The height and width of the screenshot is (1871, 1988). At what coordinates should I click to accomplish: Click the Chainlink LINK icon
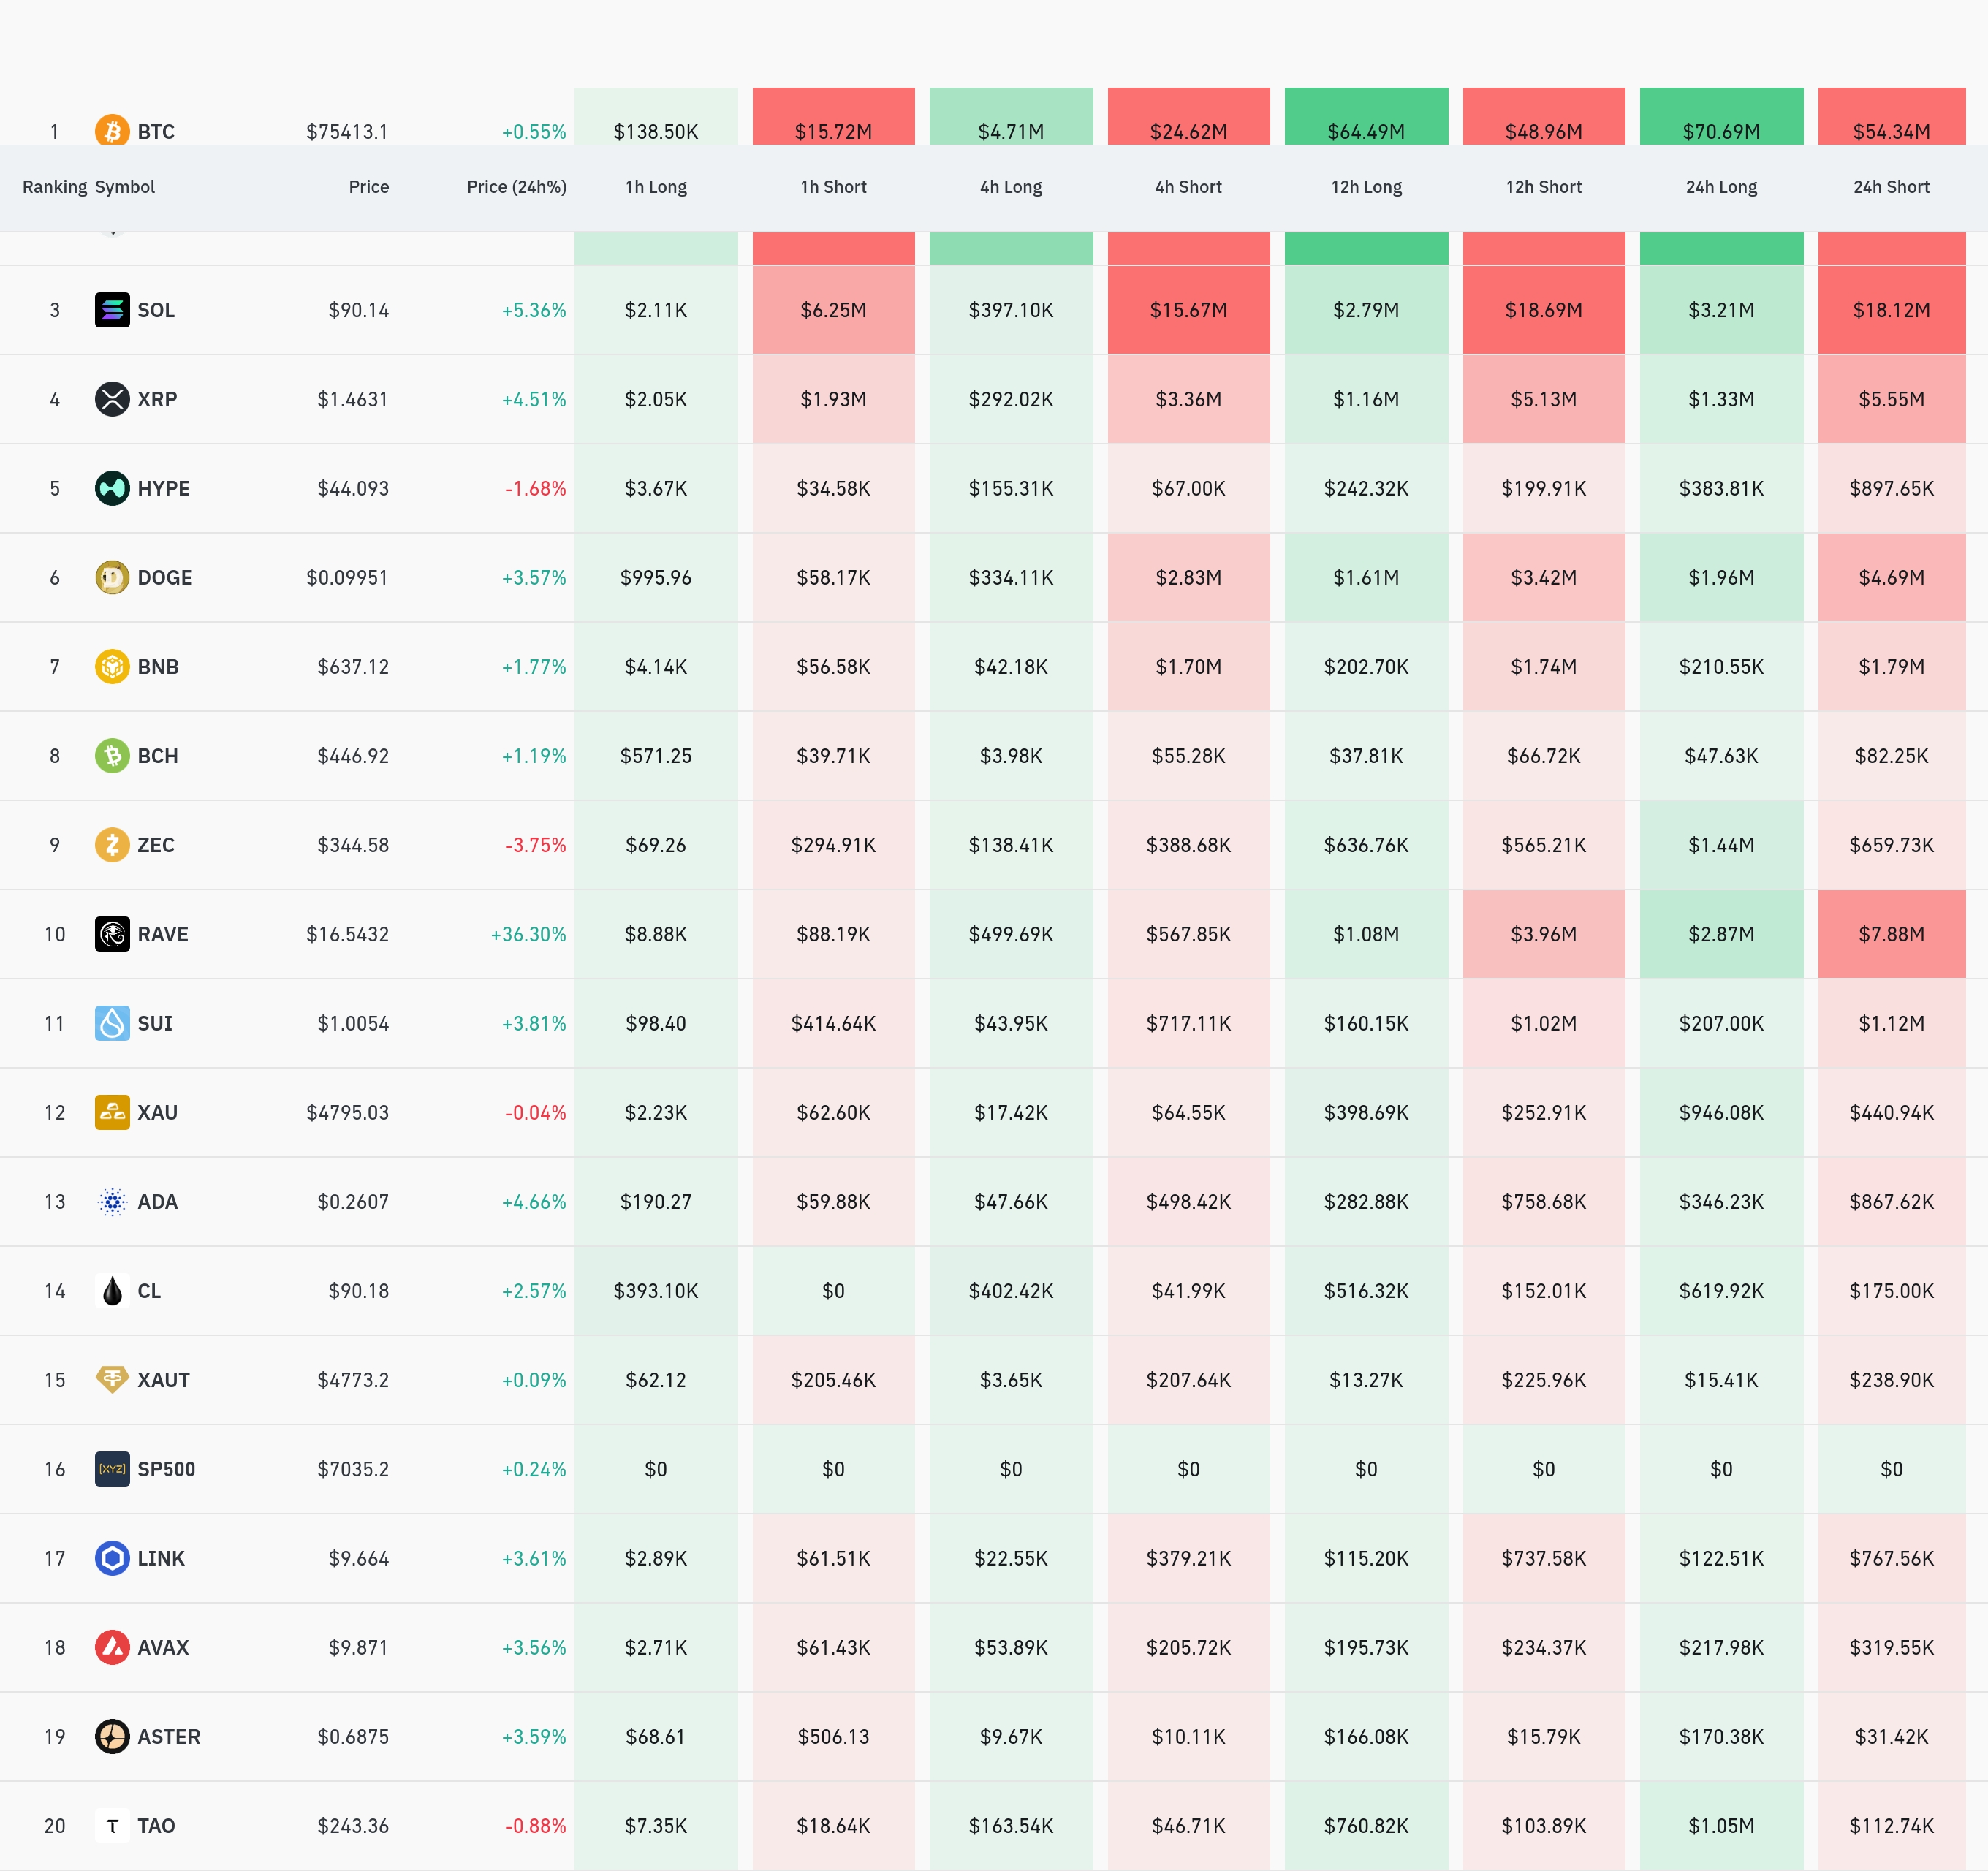point(112,1558)
